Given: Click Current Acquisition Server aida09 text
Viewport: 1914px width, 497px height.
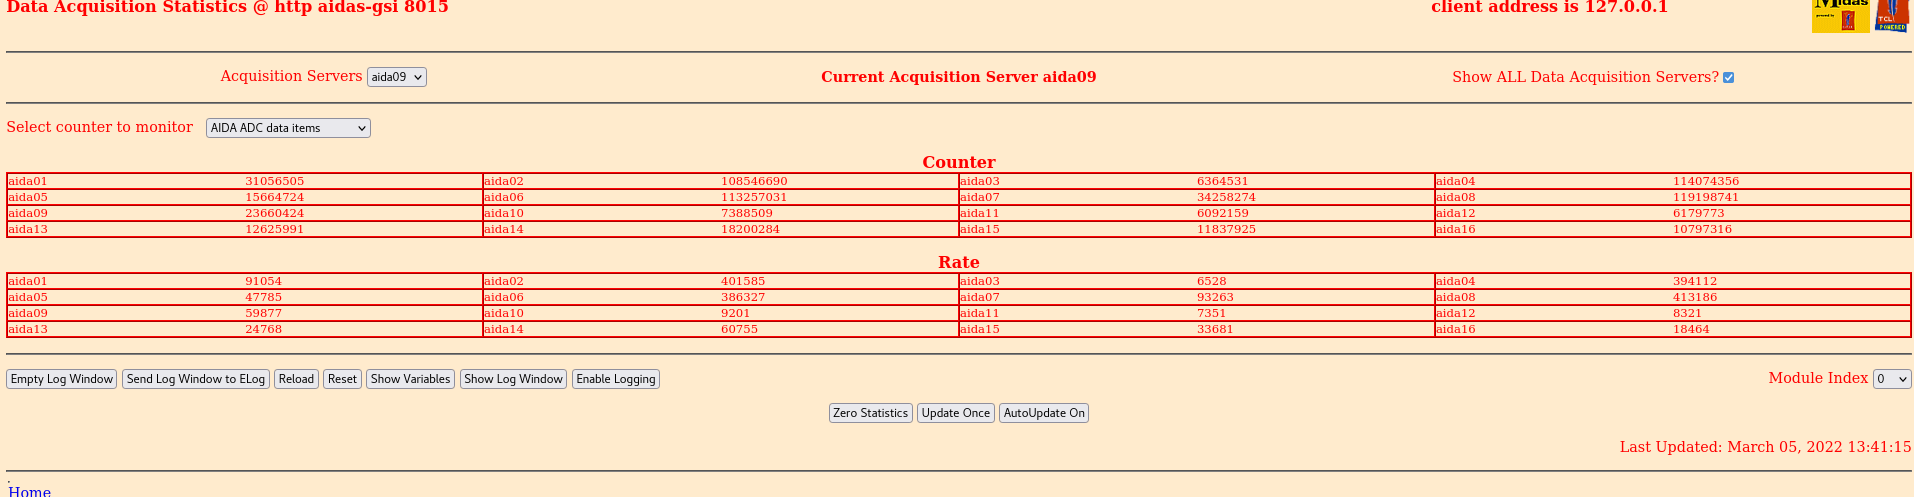Looking at the screenshot, I should pyautogui.click(x=959, y=77).
